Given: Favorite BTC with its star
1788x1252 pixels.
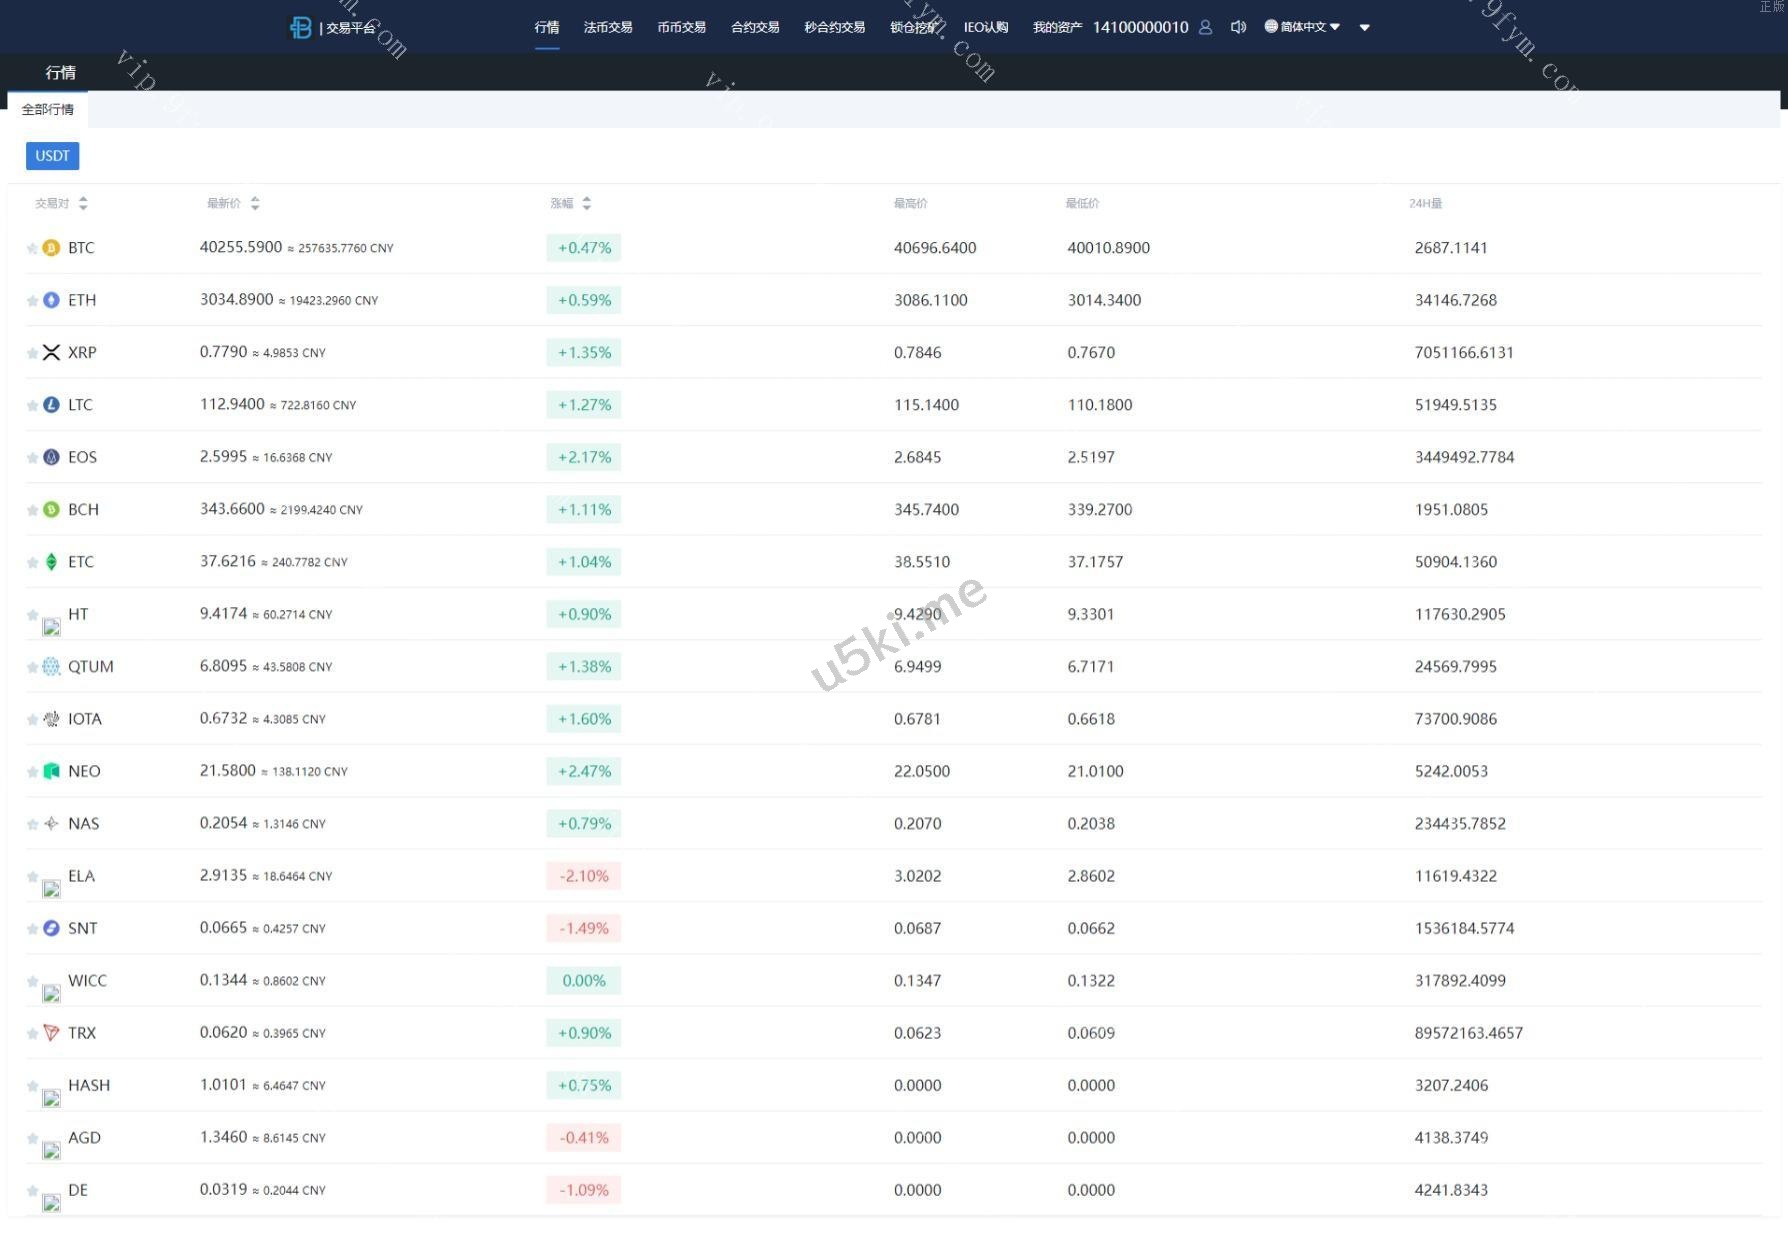Looking at the screenshot, I should (32, 248).
